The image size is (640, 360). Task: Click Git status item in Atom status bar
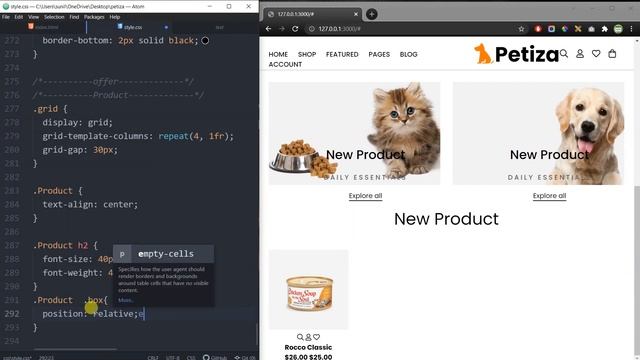245,358
